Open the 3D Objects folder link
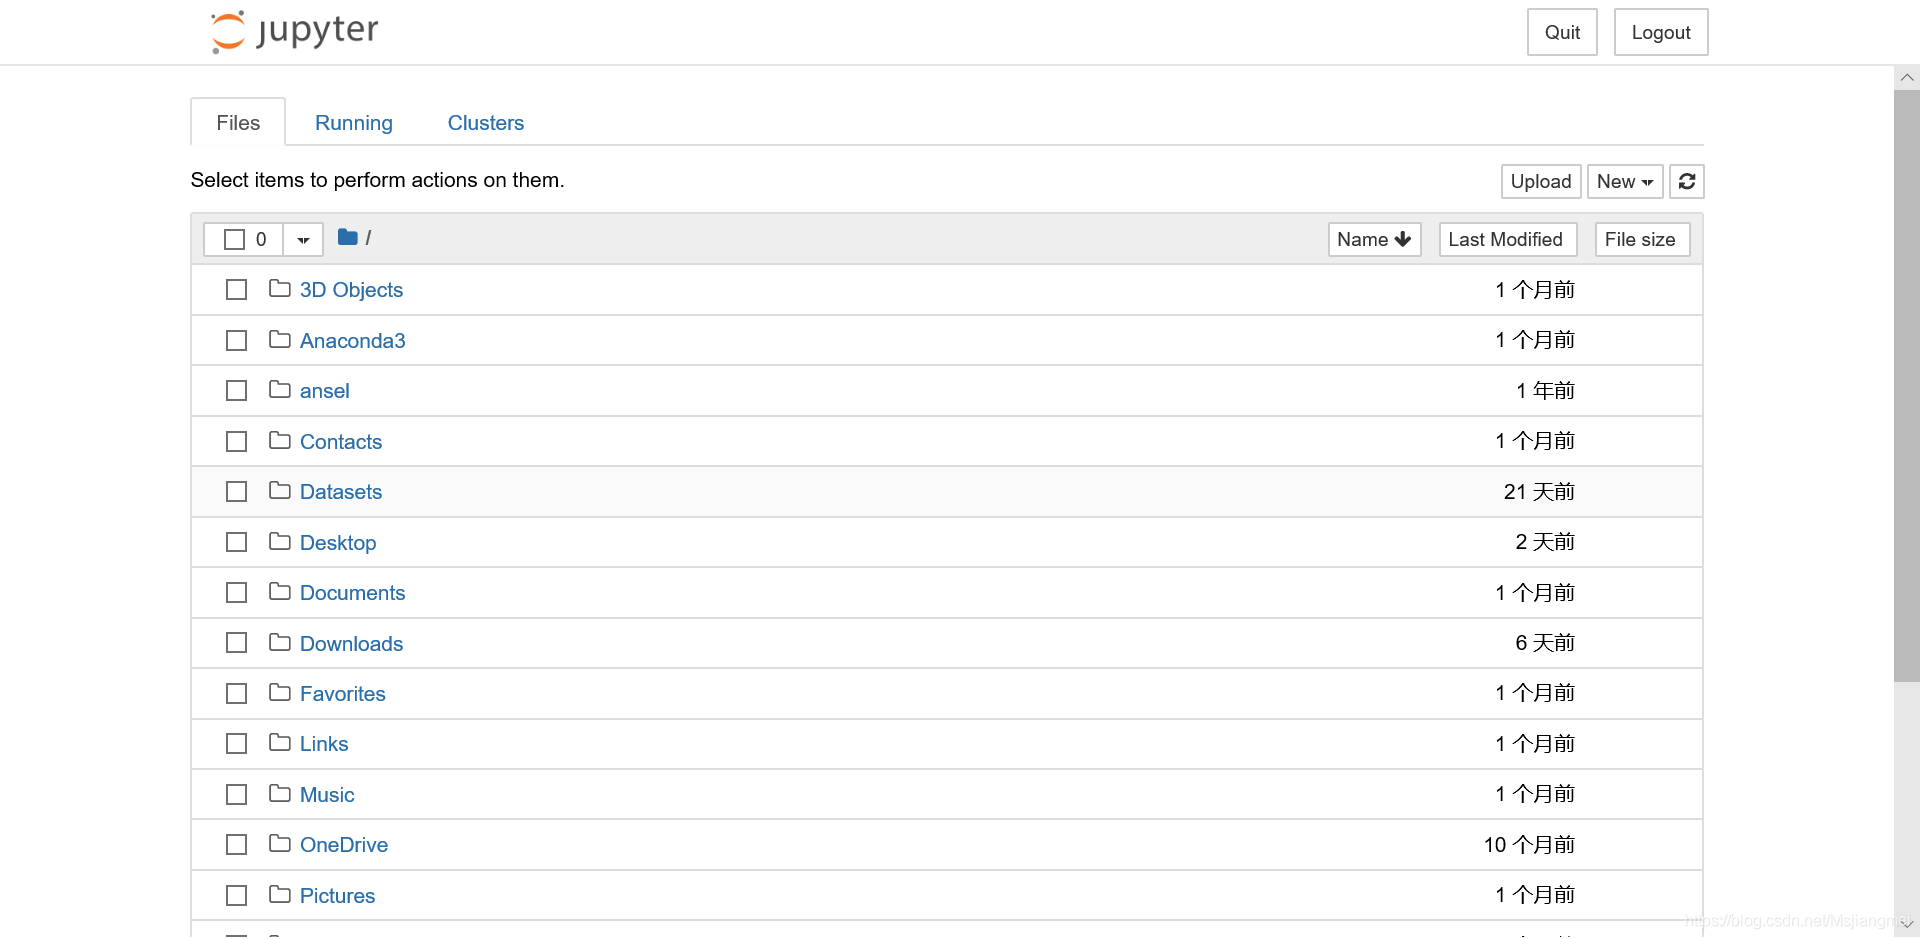 pyautogui.click(x=351, y=290)
